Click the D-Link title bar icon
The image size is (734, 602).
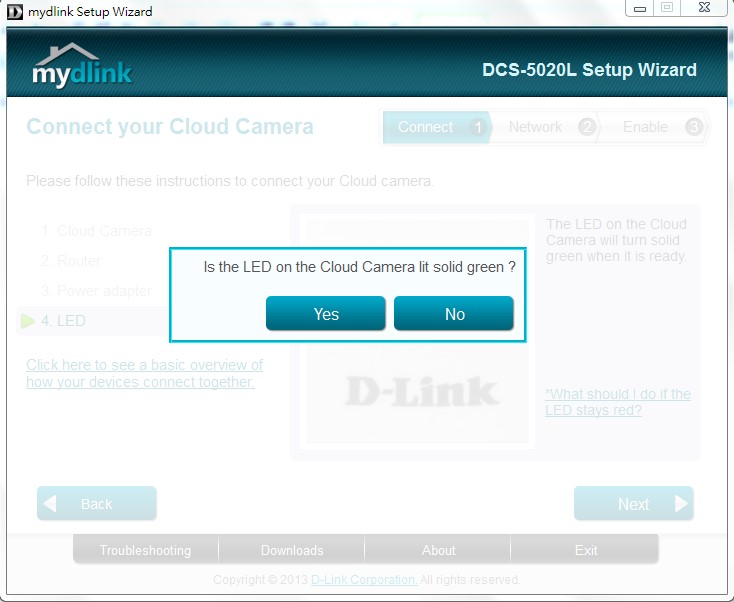(15, 12)
